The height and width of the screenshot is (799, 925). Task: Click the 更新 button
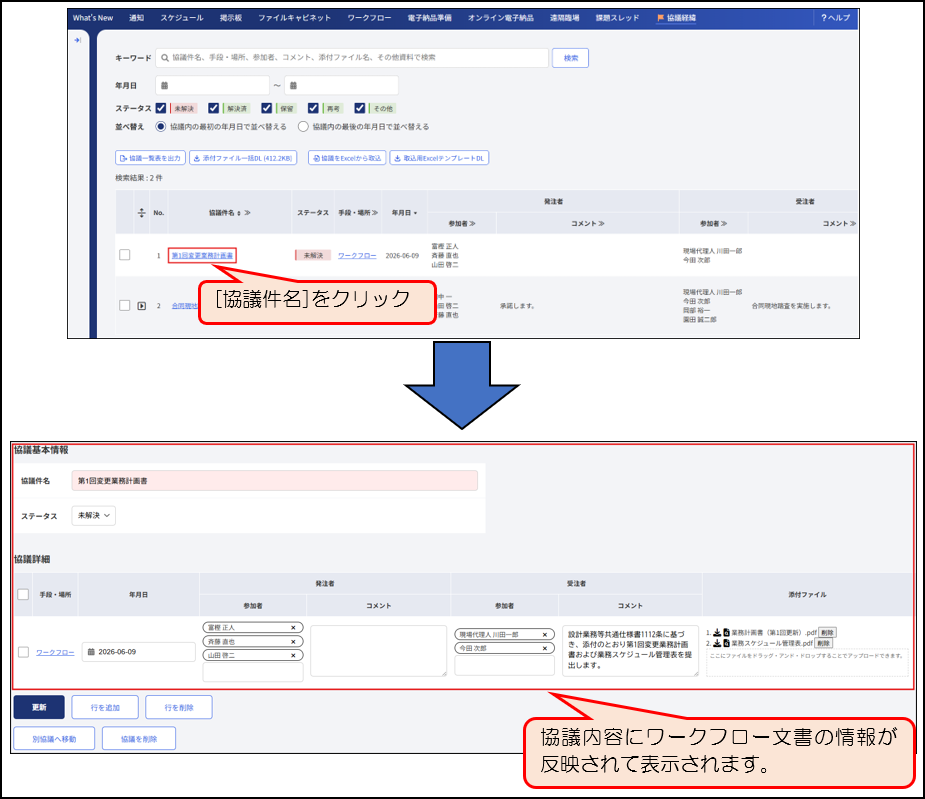[x=39, y=707]
